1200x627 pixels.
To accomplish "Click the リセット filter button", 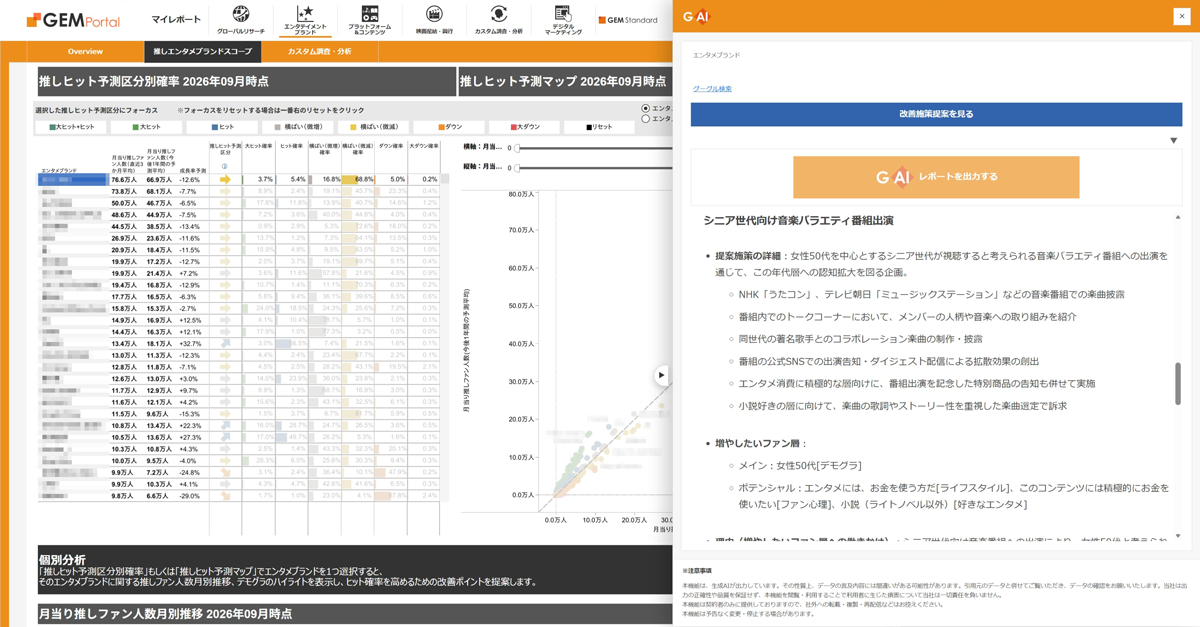I will [x=600, y=127].
